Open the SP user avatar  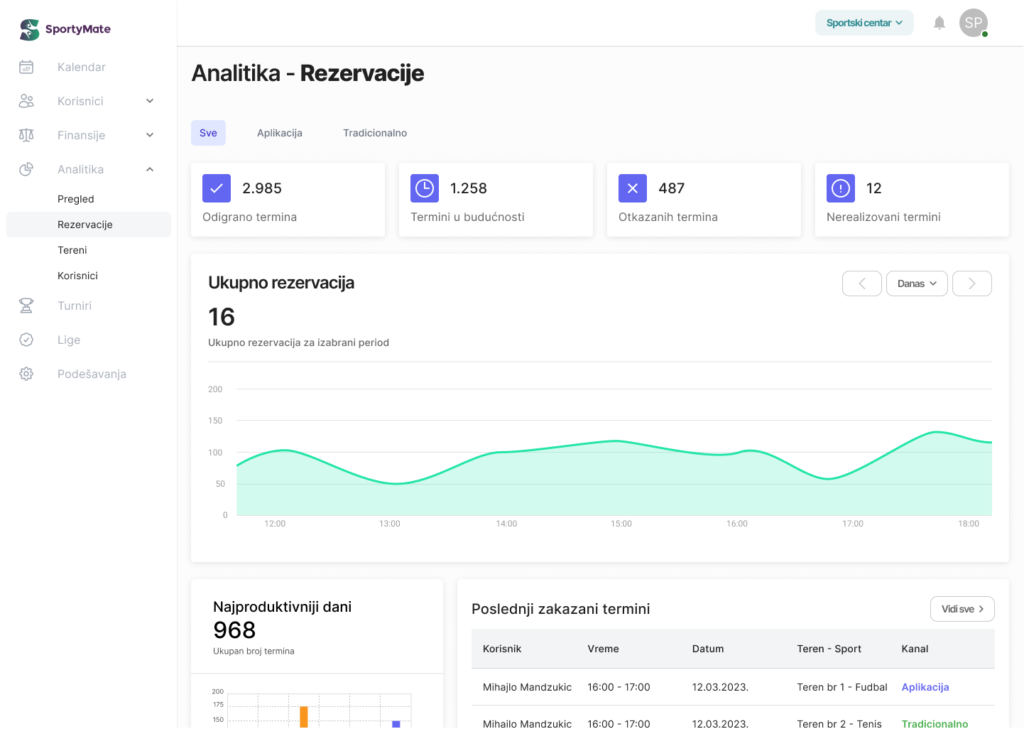point(973,23)
